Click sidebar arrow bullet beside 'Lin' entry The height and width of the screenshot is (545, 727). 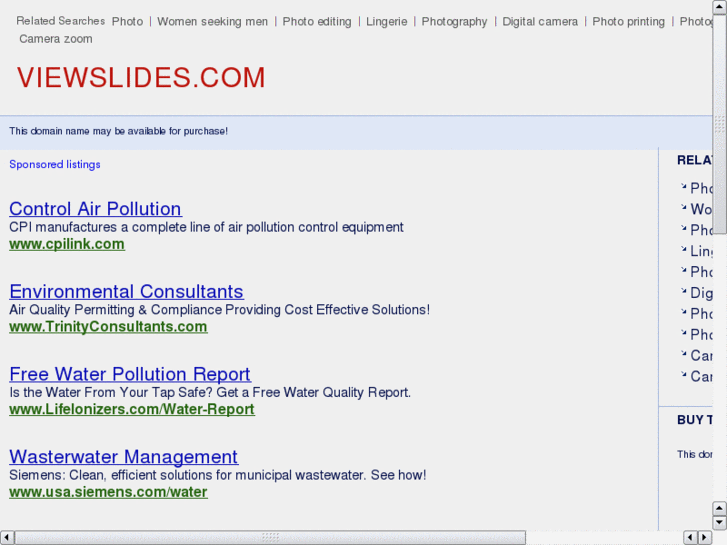(x=683, y=249)
